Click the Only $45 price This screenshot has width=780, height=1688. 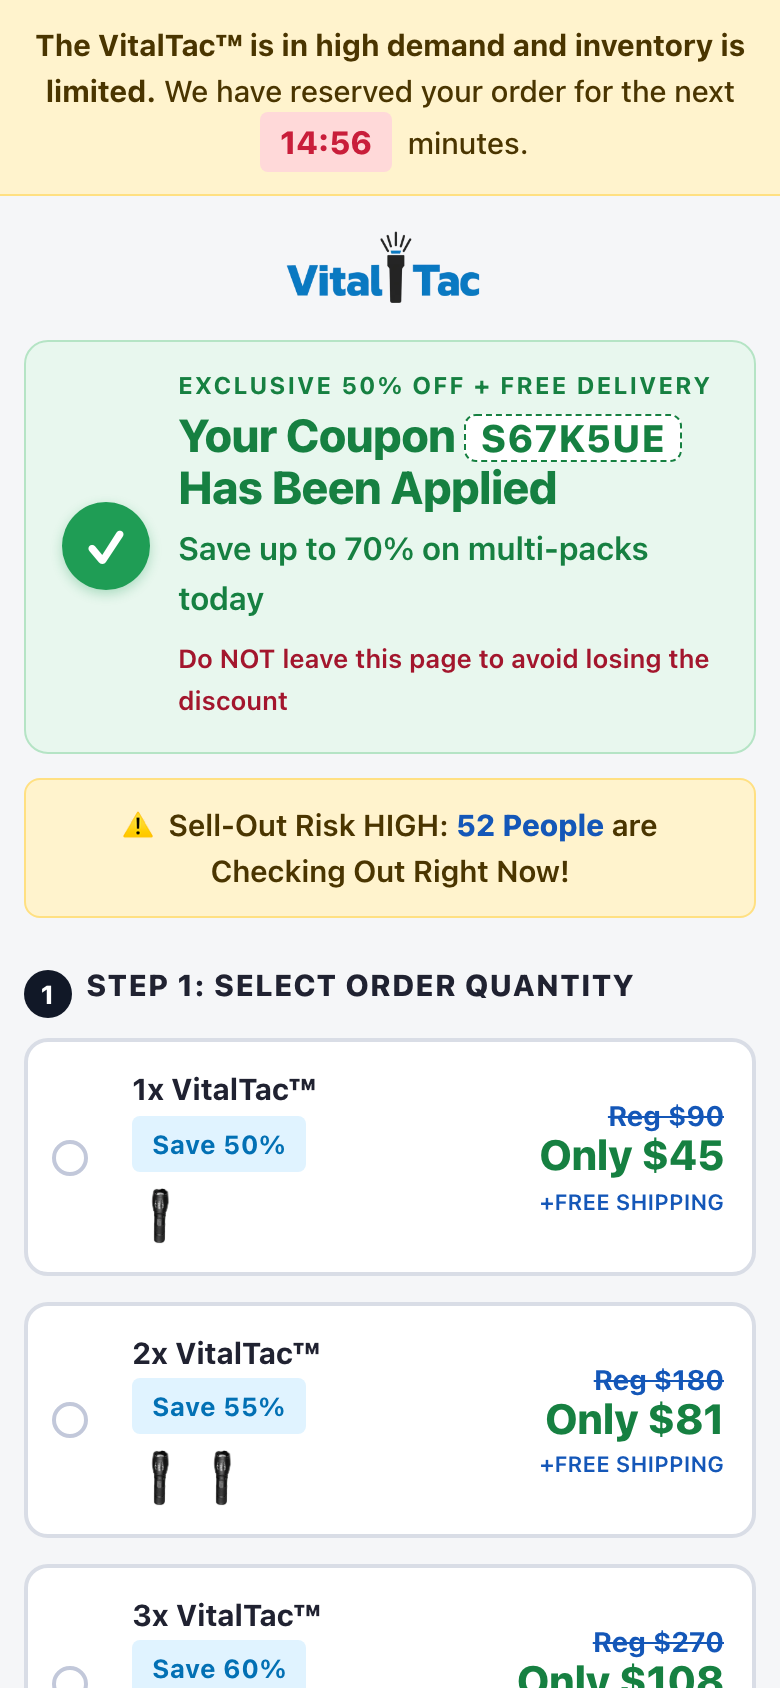(x=632, y=1156)
